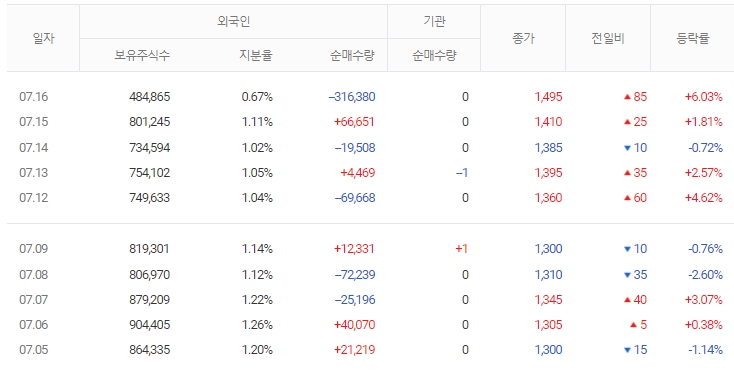
Task: Click the 지분율 column header
Action: tap(256, 55)
